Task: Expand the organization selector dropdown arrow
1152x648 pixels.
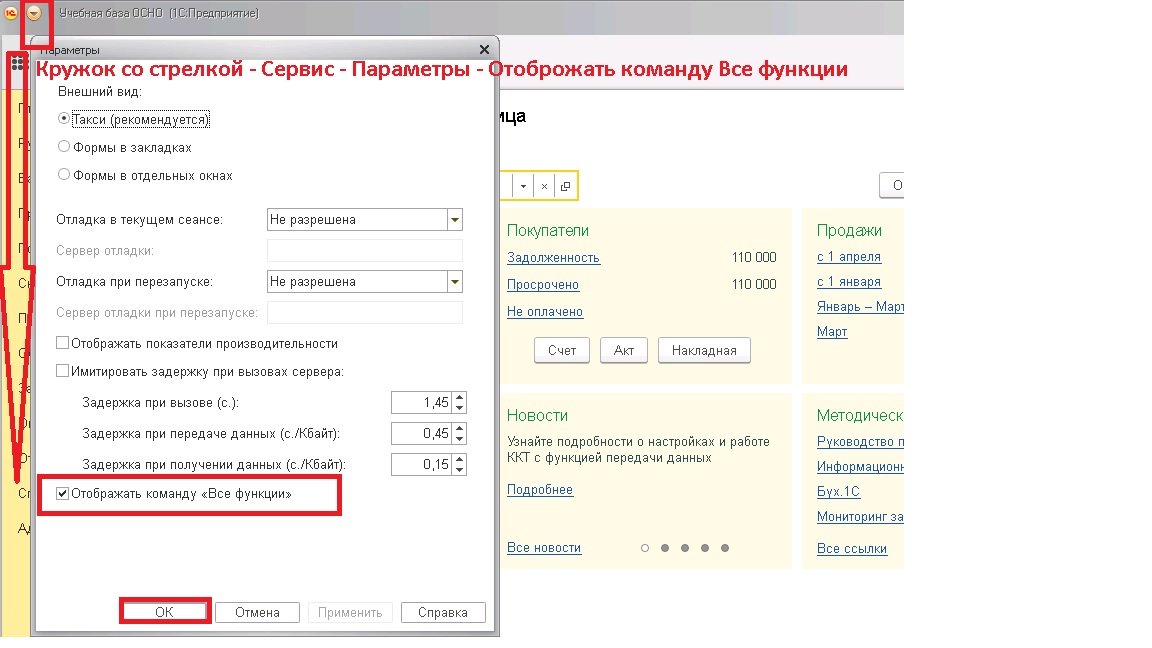Action: tap(523, 186)
